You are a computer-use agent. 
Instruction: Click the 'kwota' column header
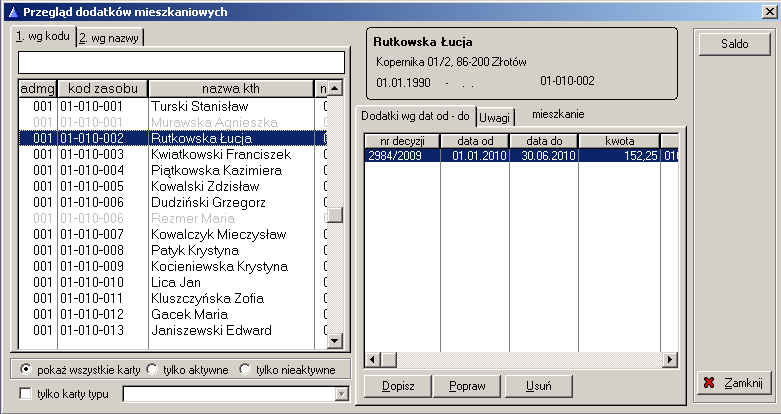[x=620, y=141]
